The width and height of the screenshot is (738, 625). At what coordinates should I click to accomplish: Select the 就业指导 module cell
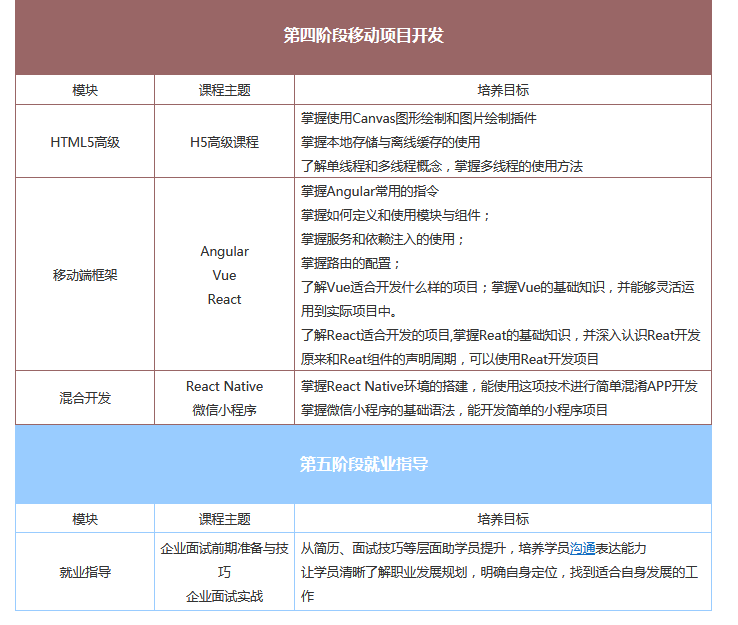(x=85, y=572)
